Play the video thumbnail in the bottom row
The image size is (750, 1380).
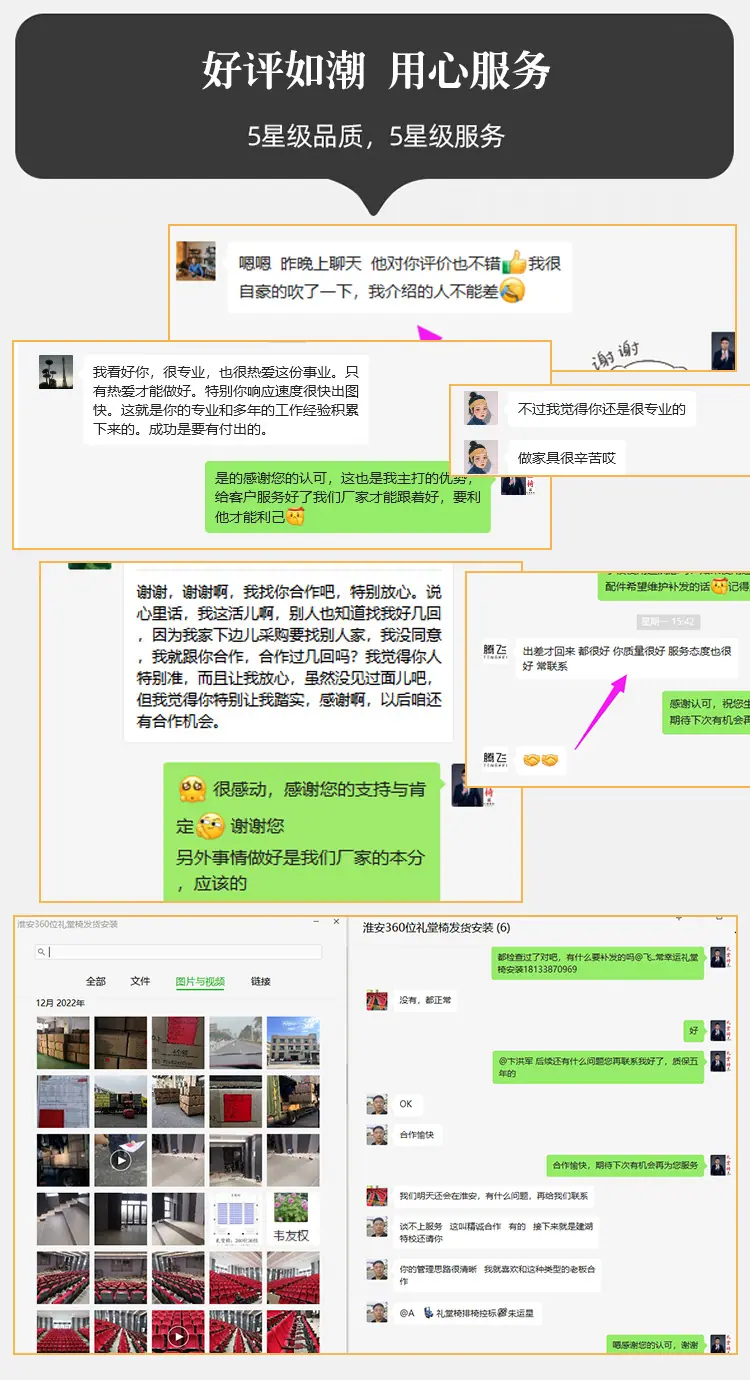[177, 1335]
